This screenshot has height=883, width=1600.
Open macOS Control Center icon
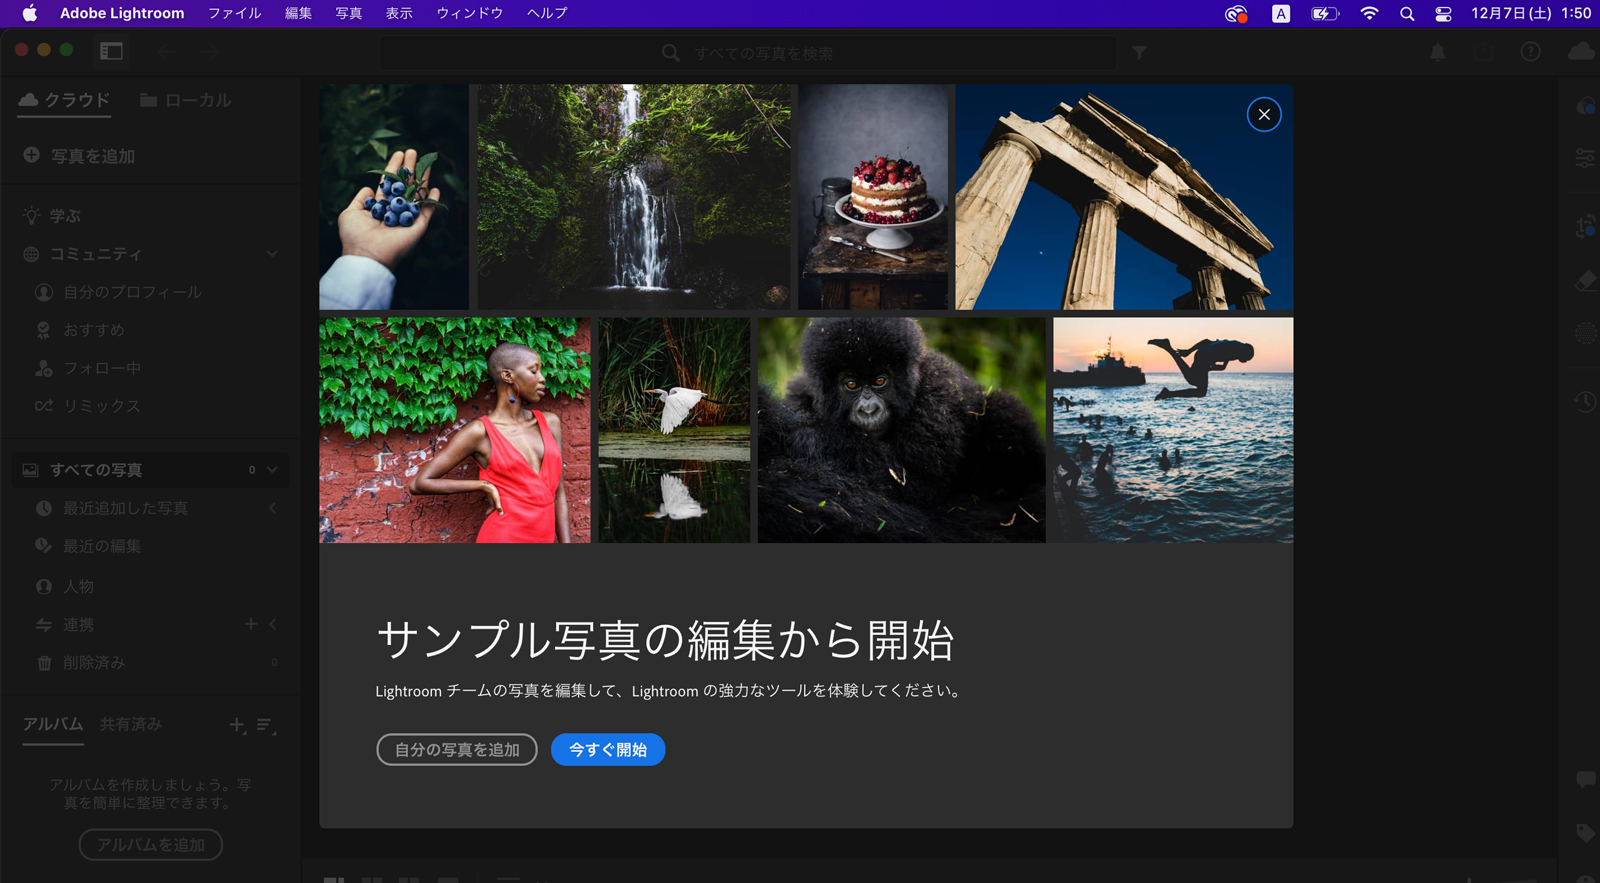tap(1443, 14)
